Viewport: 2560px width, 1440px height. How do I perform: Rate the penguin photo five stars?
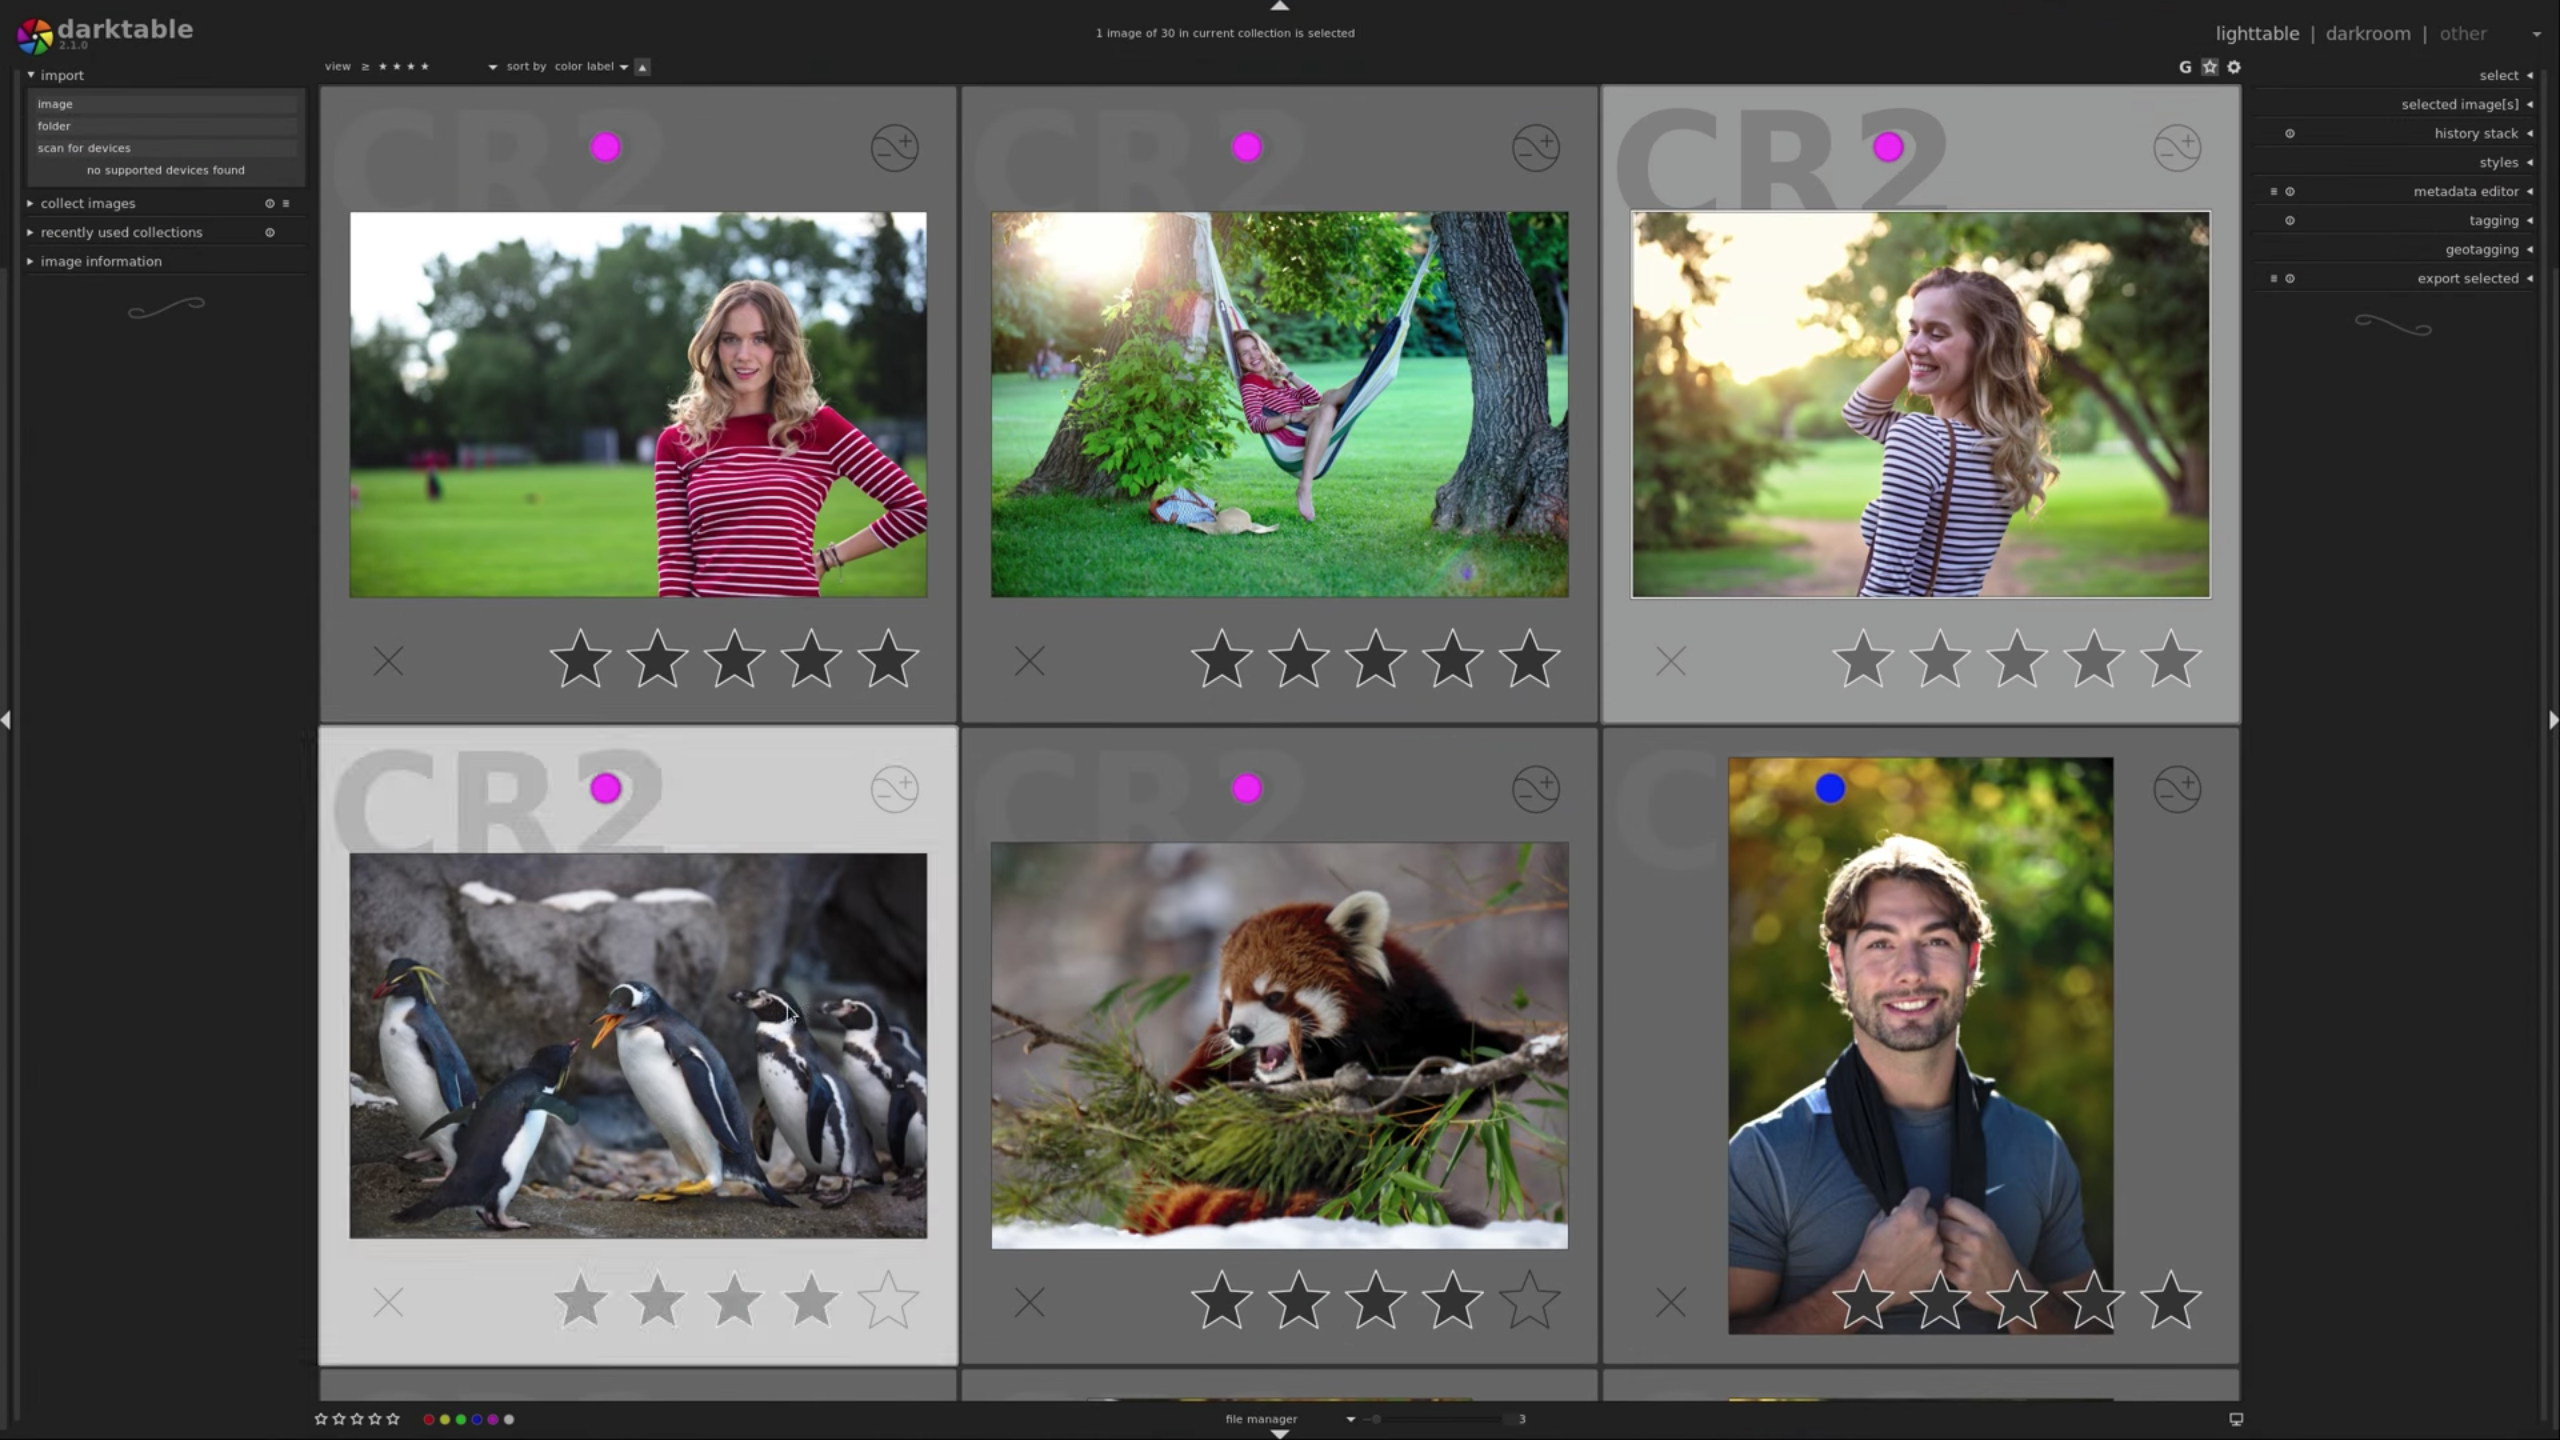[889, 1302]
